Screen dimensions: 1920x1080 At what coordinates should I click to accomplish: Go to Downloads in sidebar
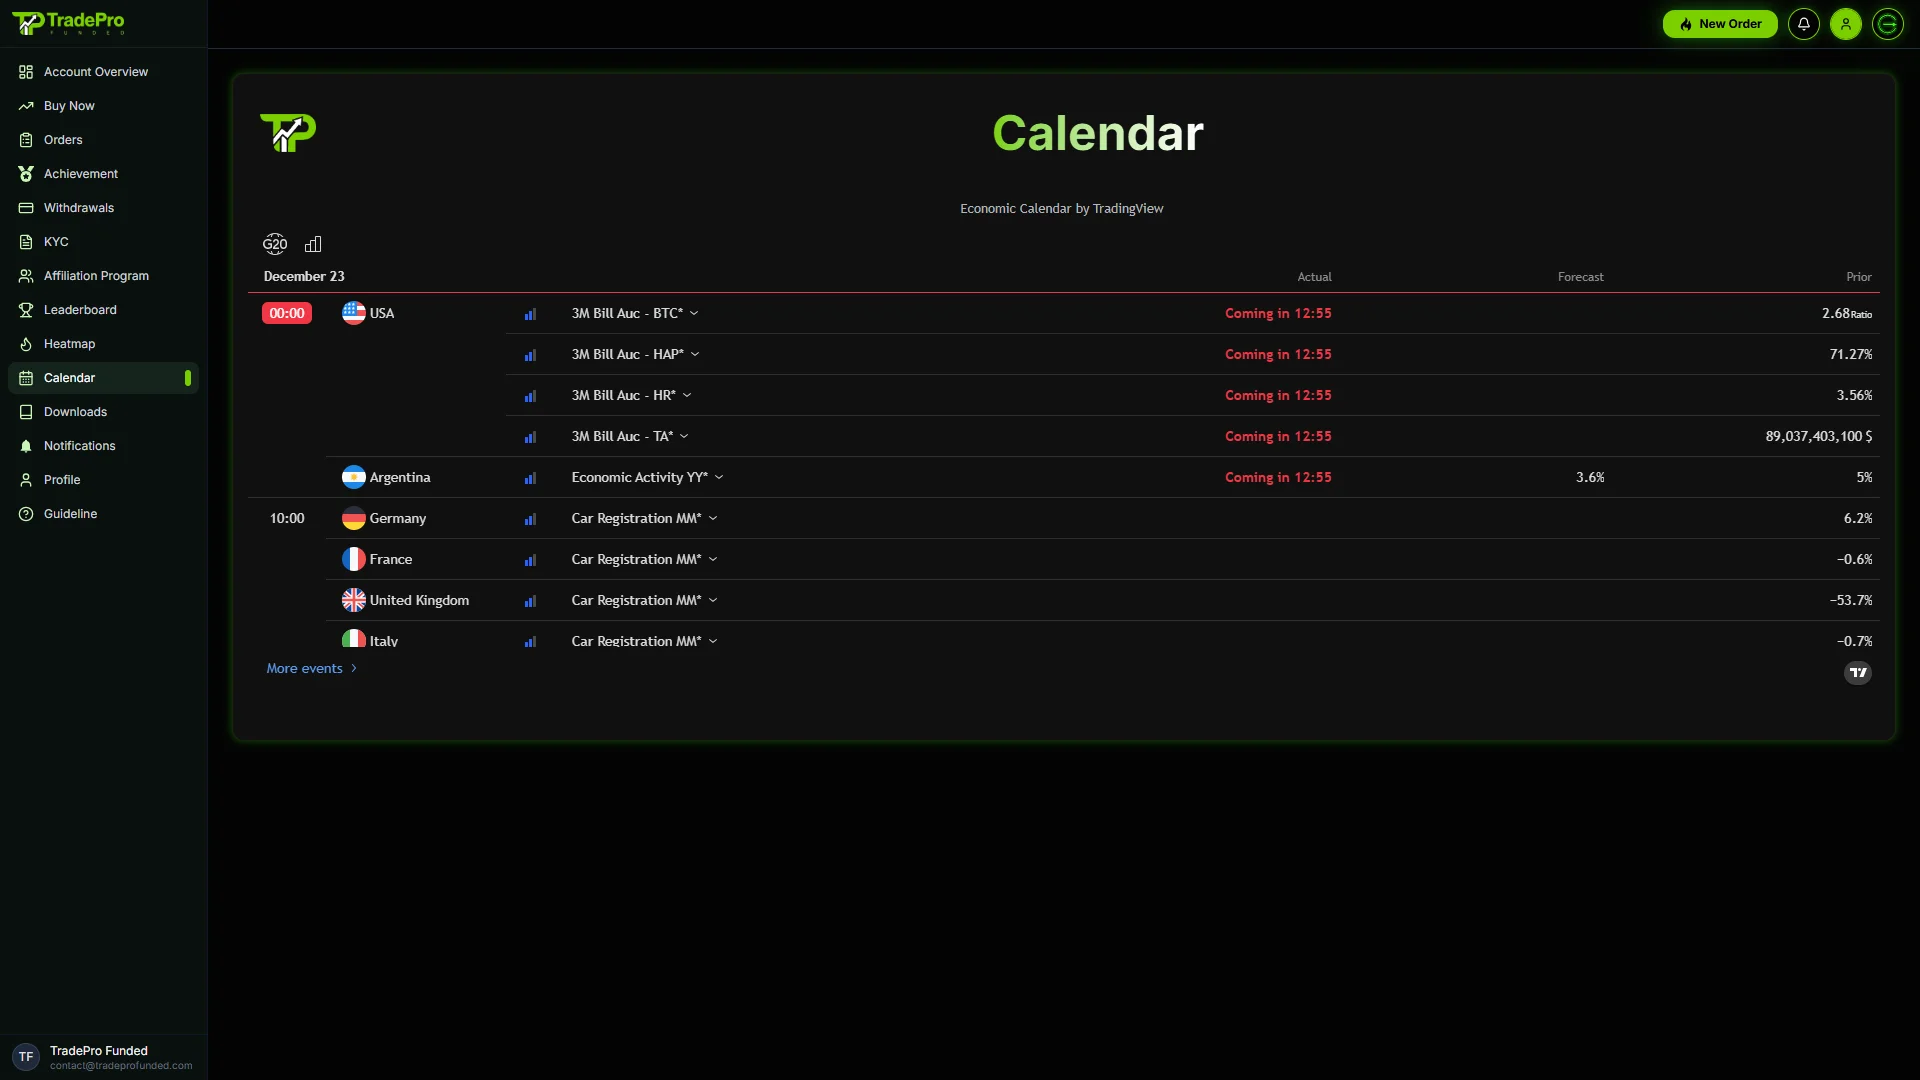[103, 412]
